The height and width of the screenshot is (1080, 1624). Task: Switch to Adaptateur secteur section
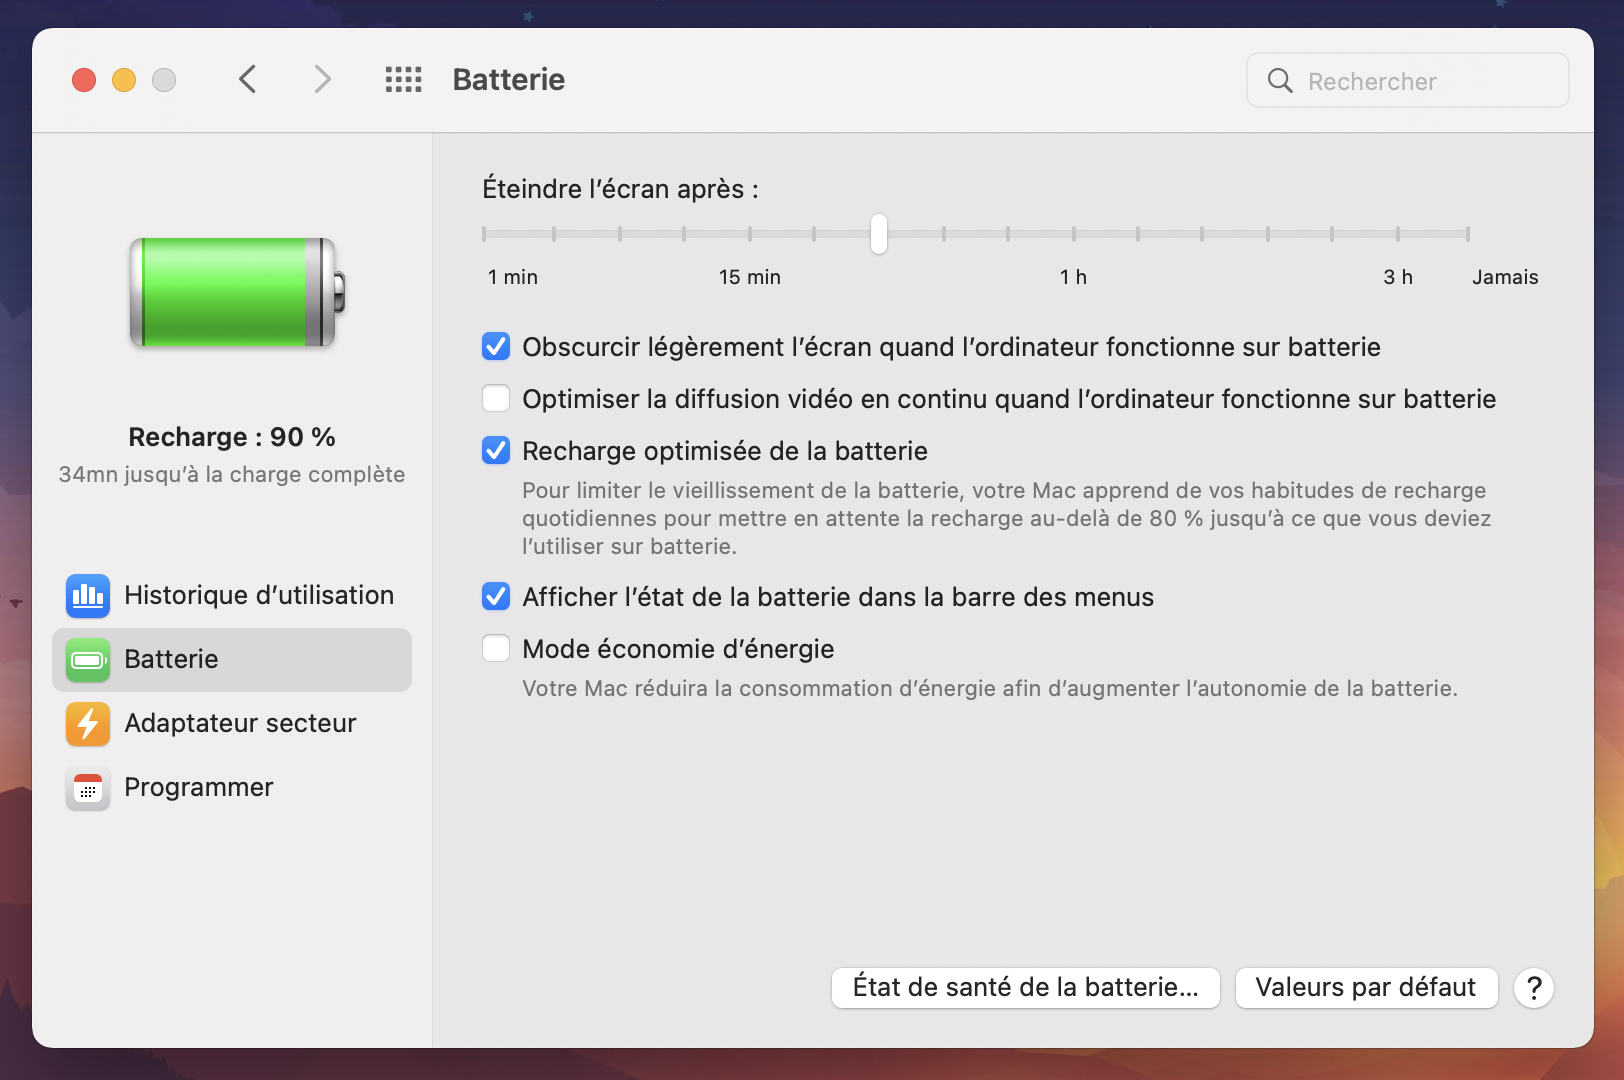click(x=232, y=724)
